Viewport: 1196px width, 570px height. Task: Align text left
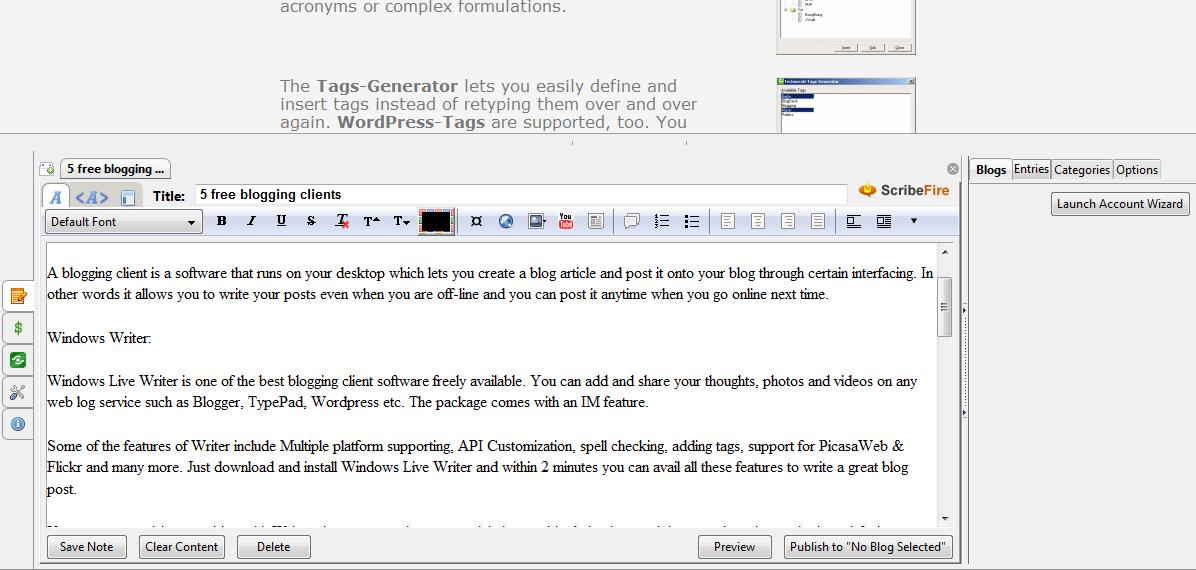[x=728, y=221]
